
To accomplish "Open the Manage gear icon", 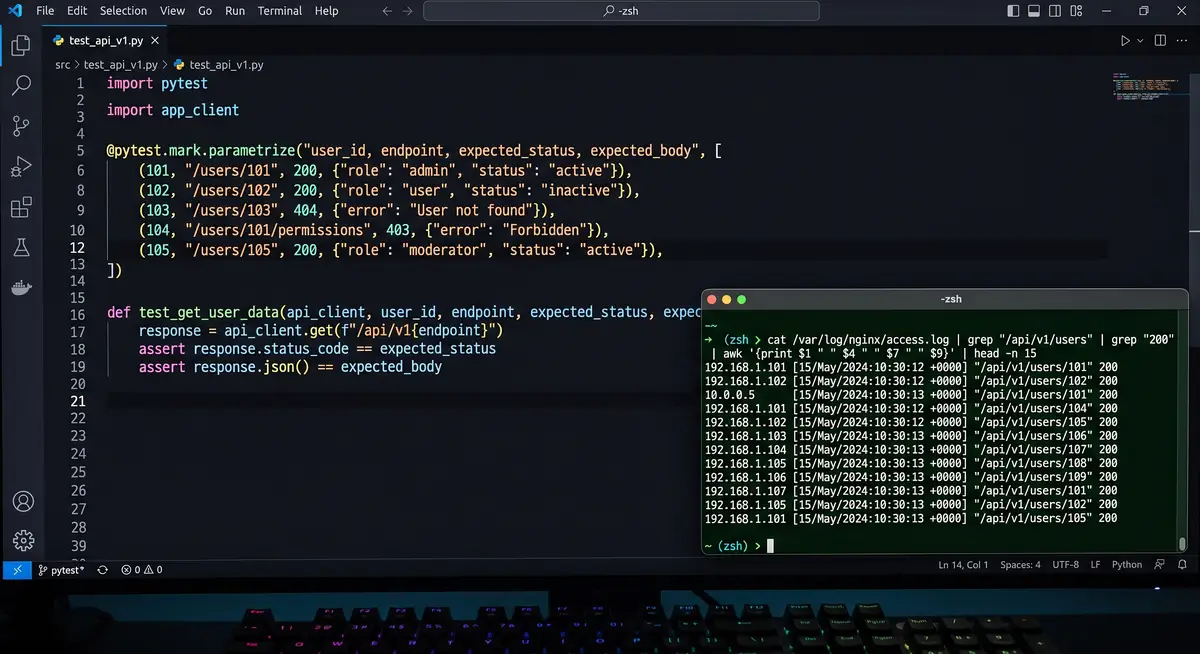I will (x=22, y=540).
